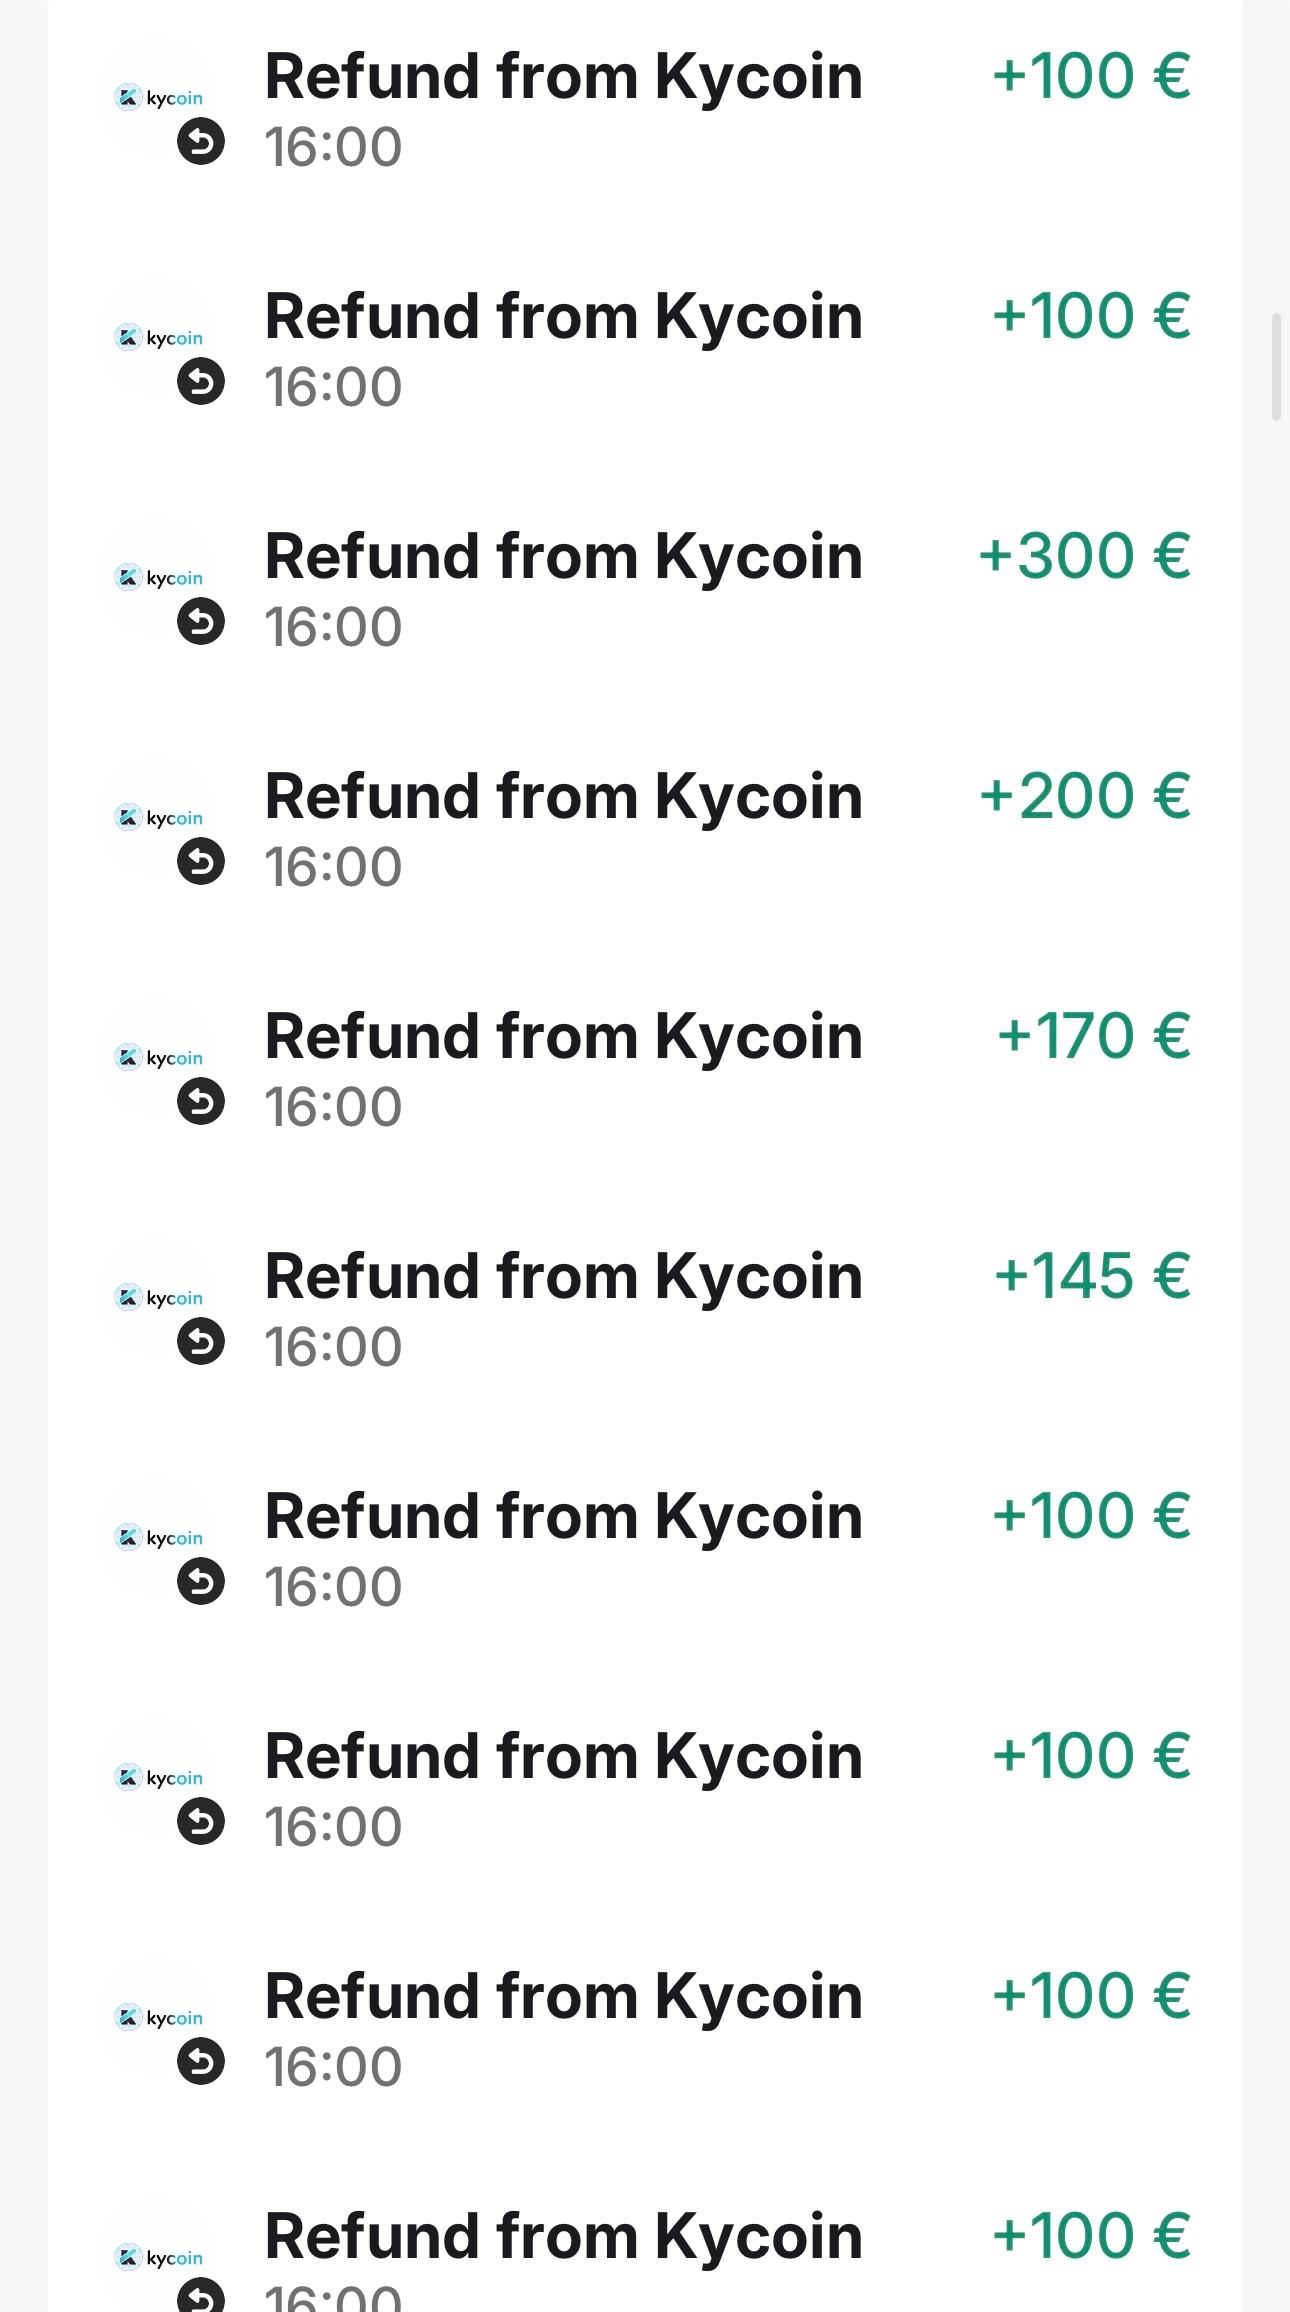Viewport: 1290px width, 2312px height.
Task: Click the Kycoin logo beside the +200 € refund
Action: [160, 818]
